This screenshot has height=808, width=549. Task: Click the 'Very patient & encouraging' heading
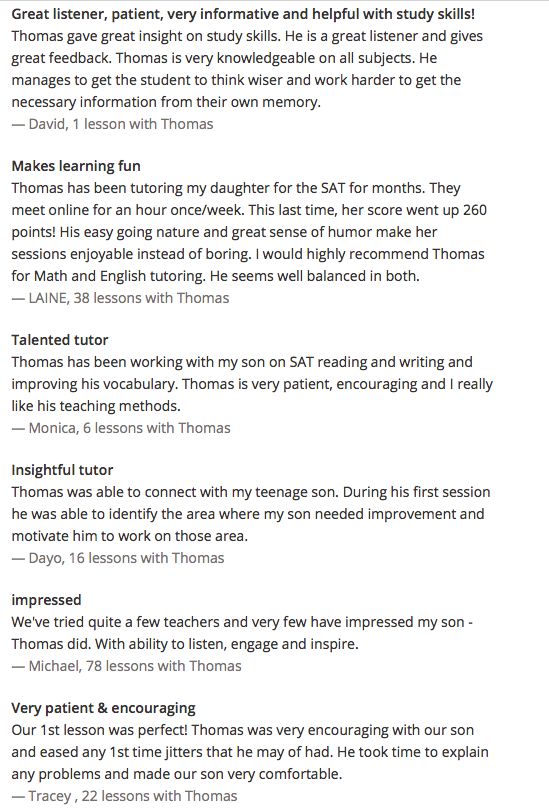(104, 708)
